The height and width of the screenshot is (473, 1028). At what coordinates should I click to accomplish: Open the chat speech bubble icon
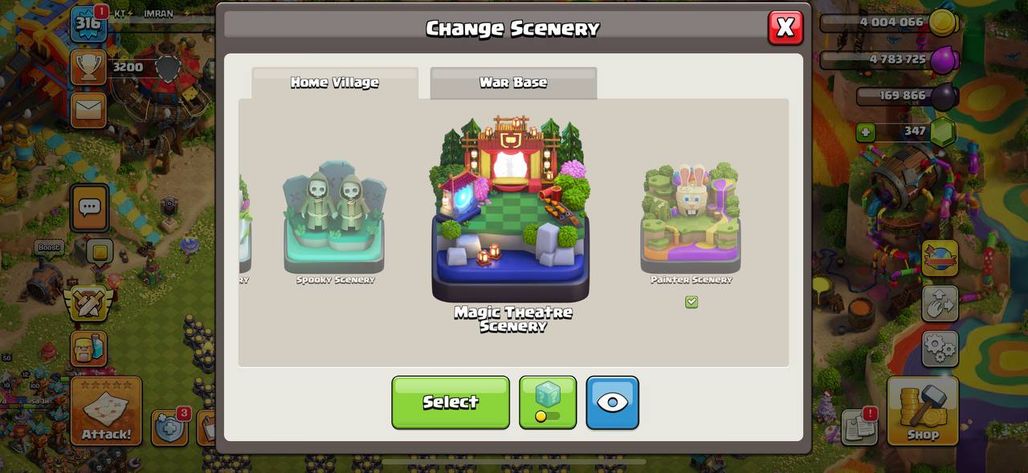pyautogui.click(x=89, y=208)
